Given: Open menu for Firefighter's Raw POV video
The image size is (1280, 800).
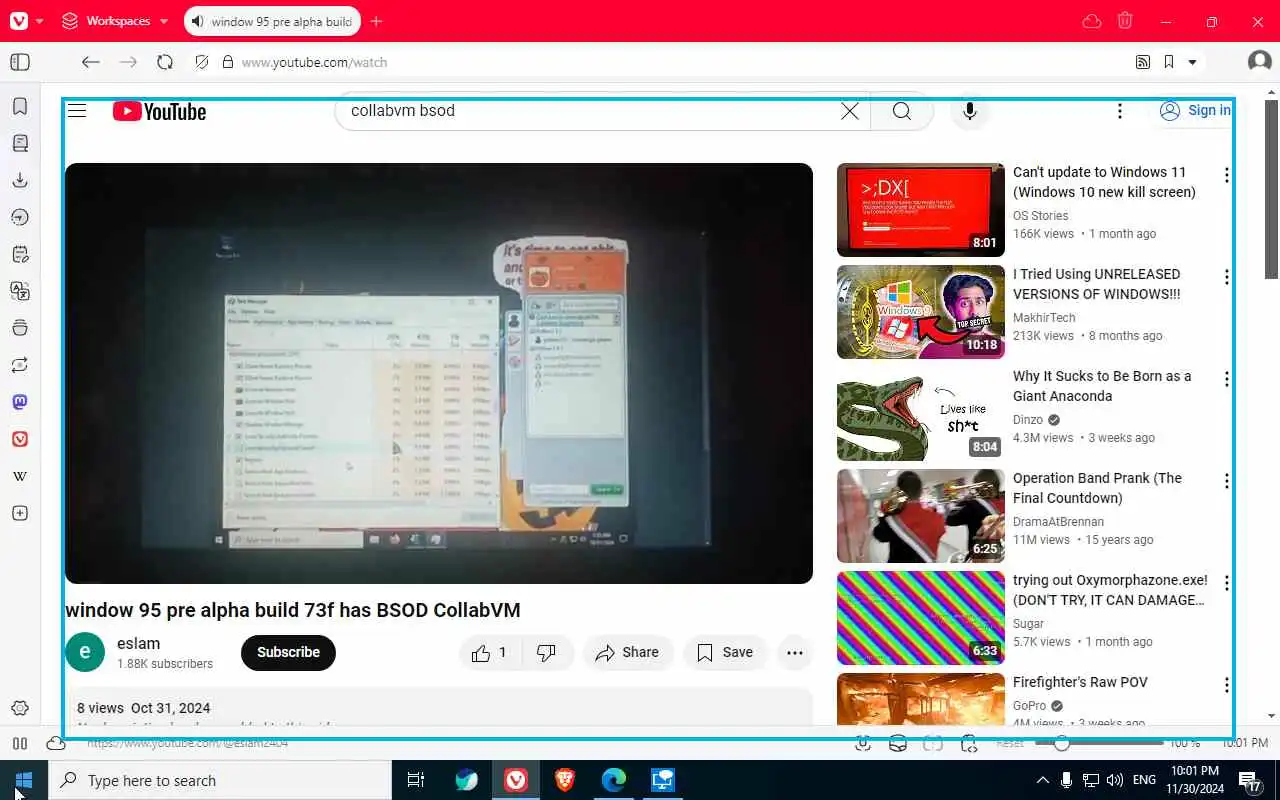Looking at the screenshot, I should [1226, 685].
